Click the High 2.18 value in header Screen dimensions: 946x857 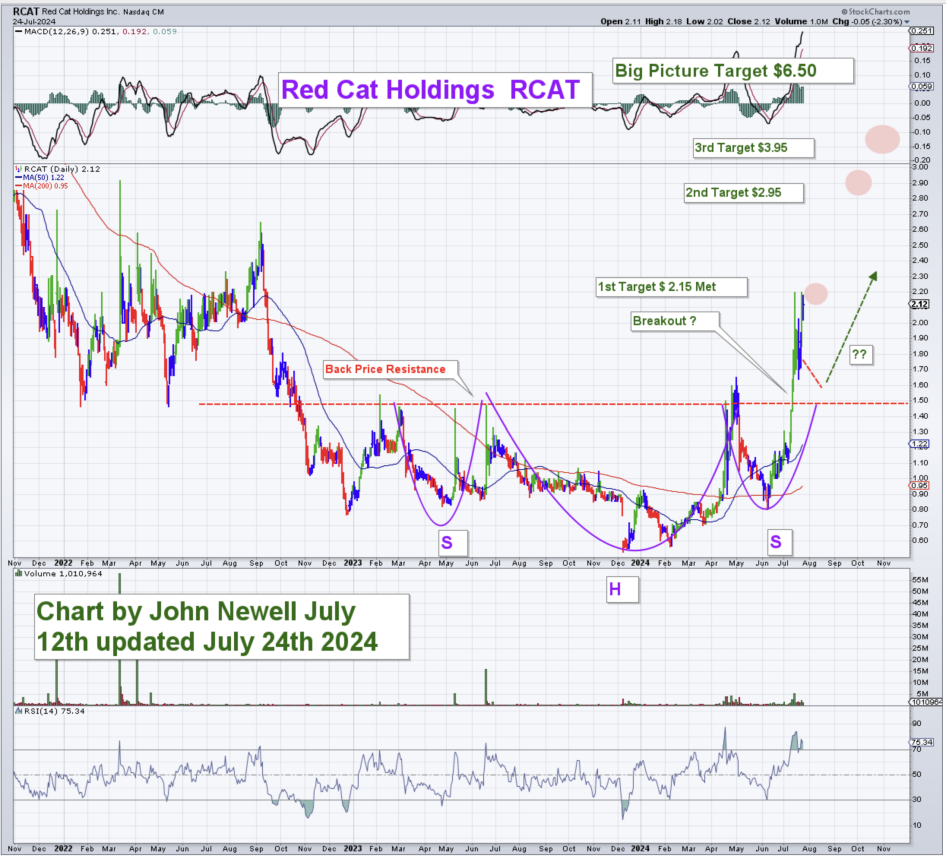[x=664, y=22]
